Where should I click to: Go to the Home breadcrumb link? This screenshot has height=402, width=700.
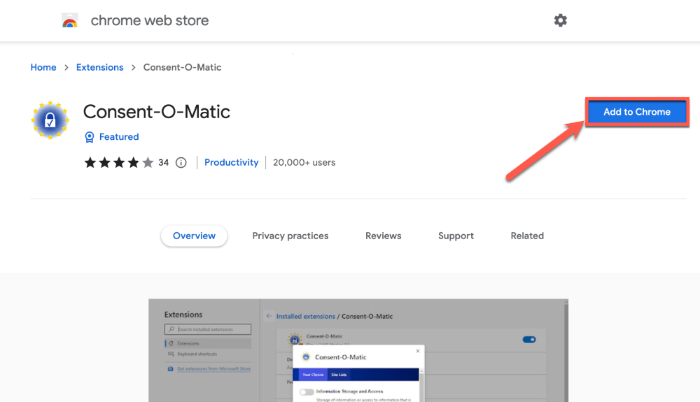[x=43, y=67]
